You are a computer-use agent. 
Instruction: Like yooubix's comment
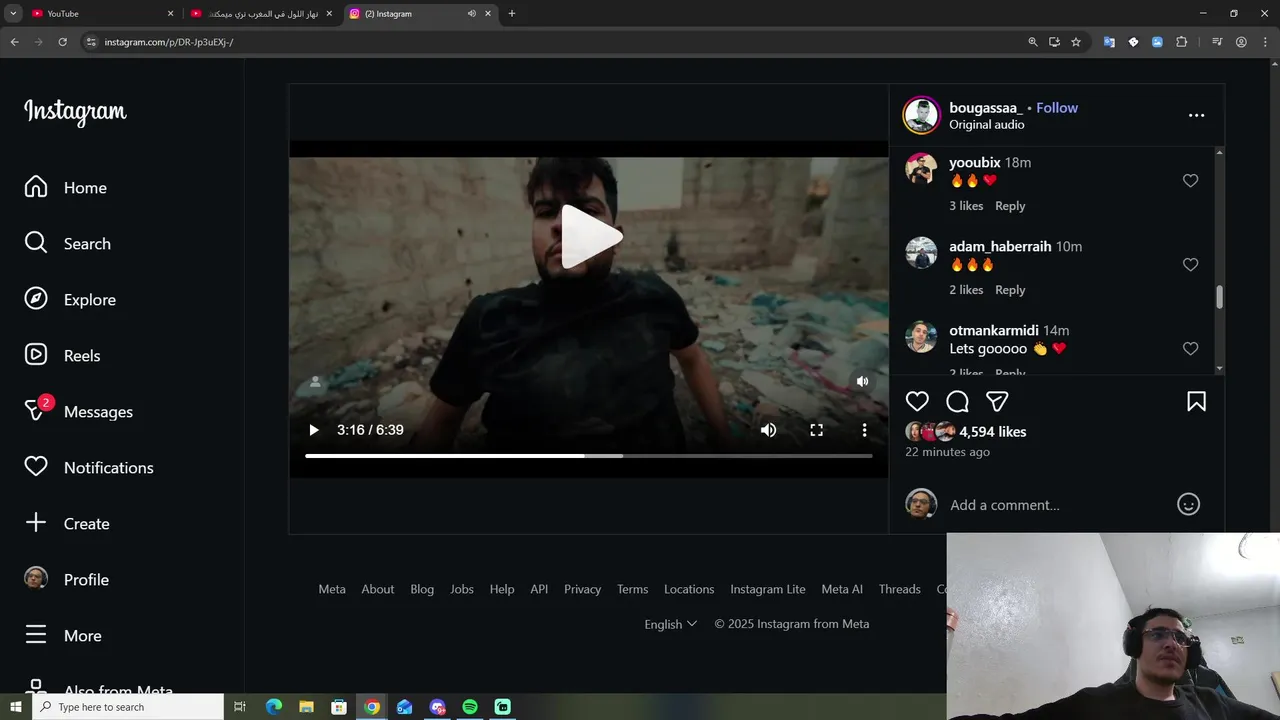[1190, 181]
